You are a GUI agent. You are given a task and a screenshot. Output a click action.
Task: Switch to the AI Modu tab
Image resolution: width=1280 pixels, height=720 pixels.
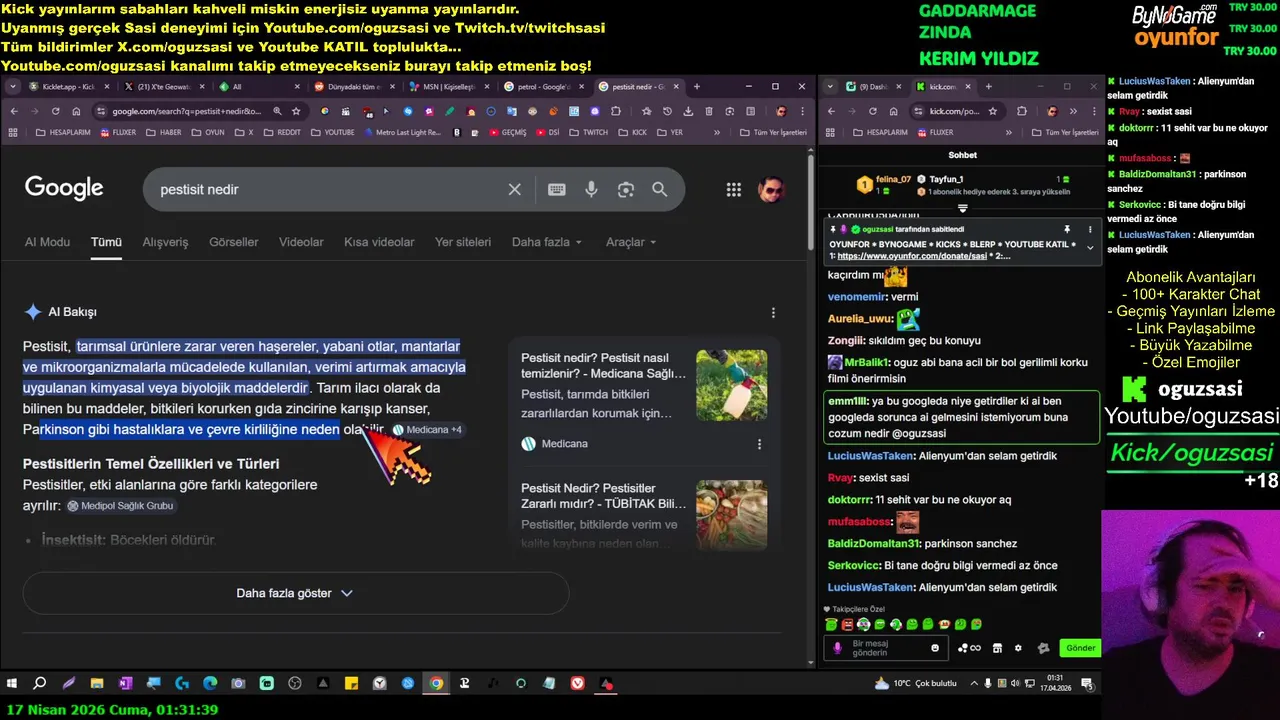click(47, 242)
